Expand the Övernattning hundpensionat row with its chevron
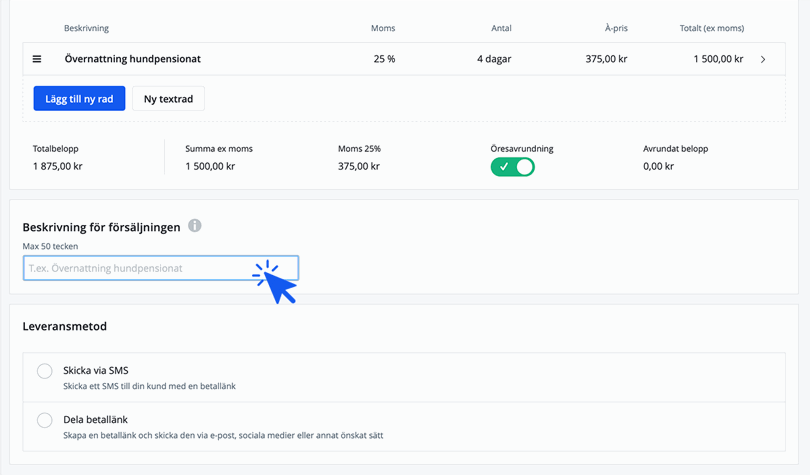Screen dimensions: 810x475 pos(763,59)
